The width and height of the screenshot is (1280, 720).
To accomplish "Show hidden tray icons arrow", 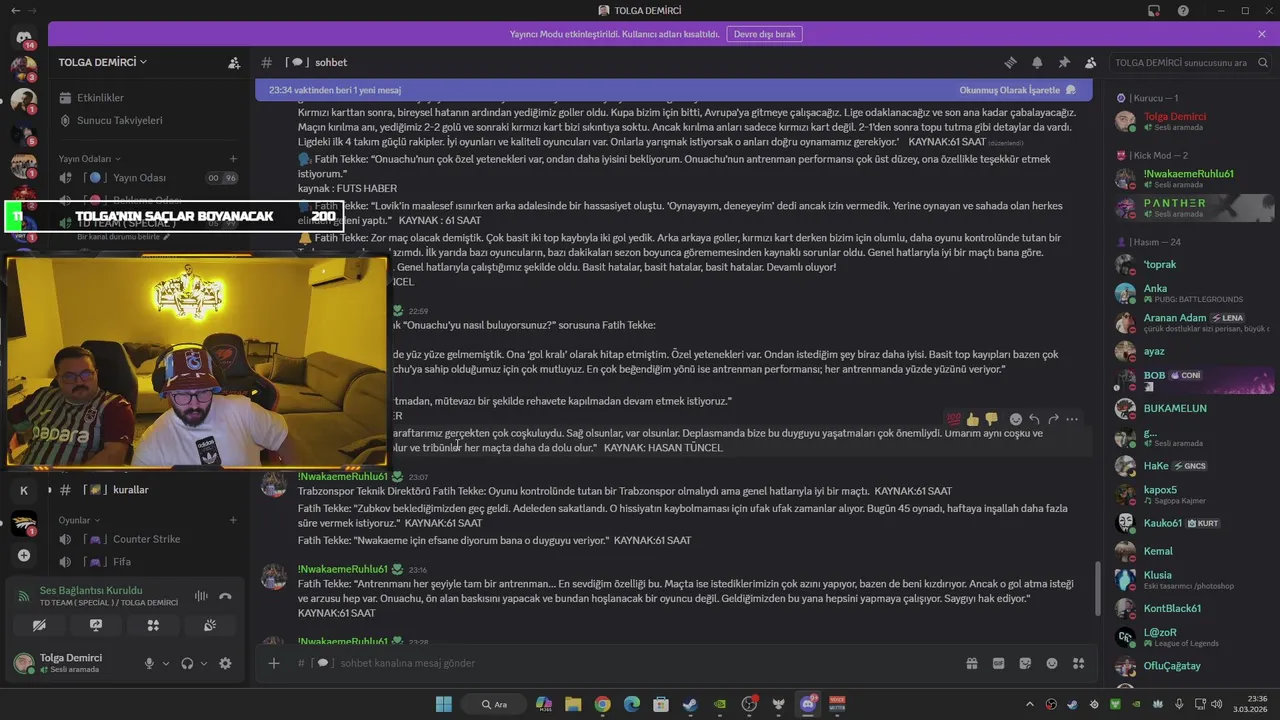I will [x=1029, y=704].
